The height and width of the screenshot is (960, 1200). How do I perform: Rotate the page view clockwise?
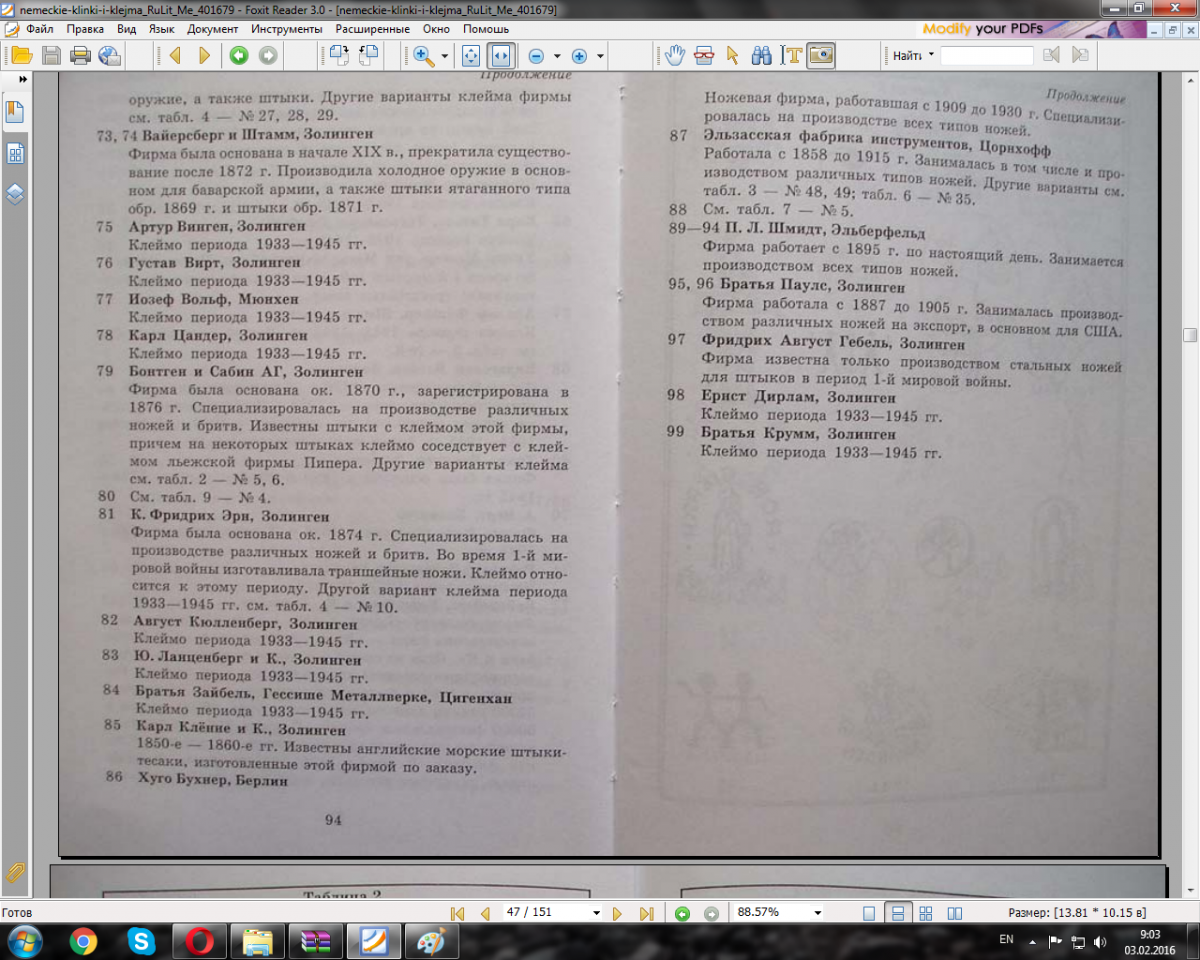click(339, 56)
